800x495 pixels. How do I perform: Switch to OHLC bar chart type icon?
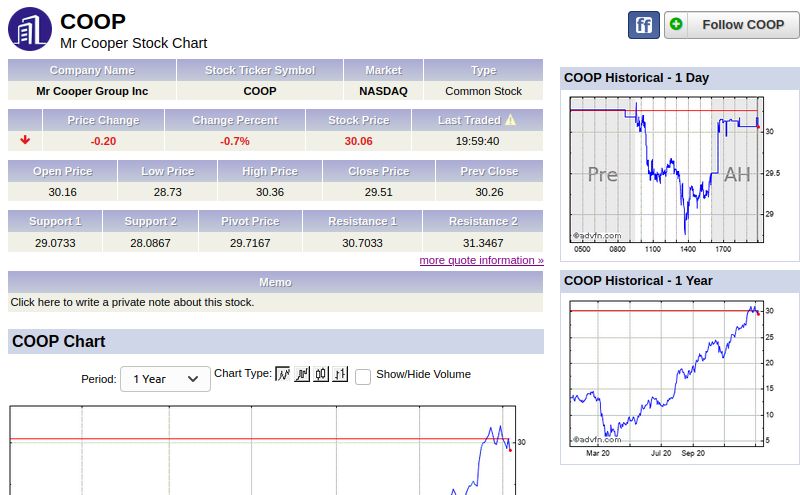point(340,374)
